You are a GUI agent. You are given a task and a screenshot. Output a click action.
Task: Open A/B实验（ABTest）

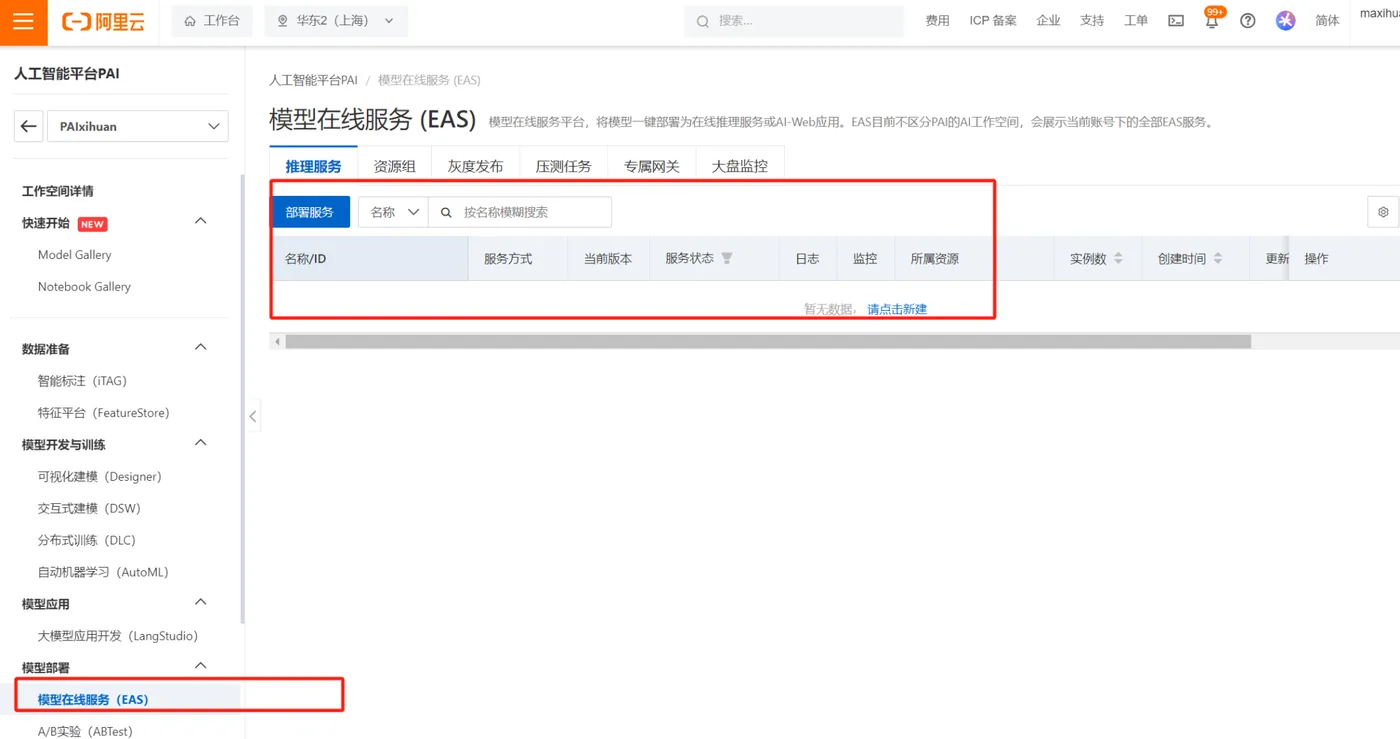(x=85, y=731)
